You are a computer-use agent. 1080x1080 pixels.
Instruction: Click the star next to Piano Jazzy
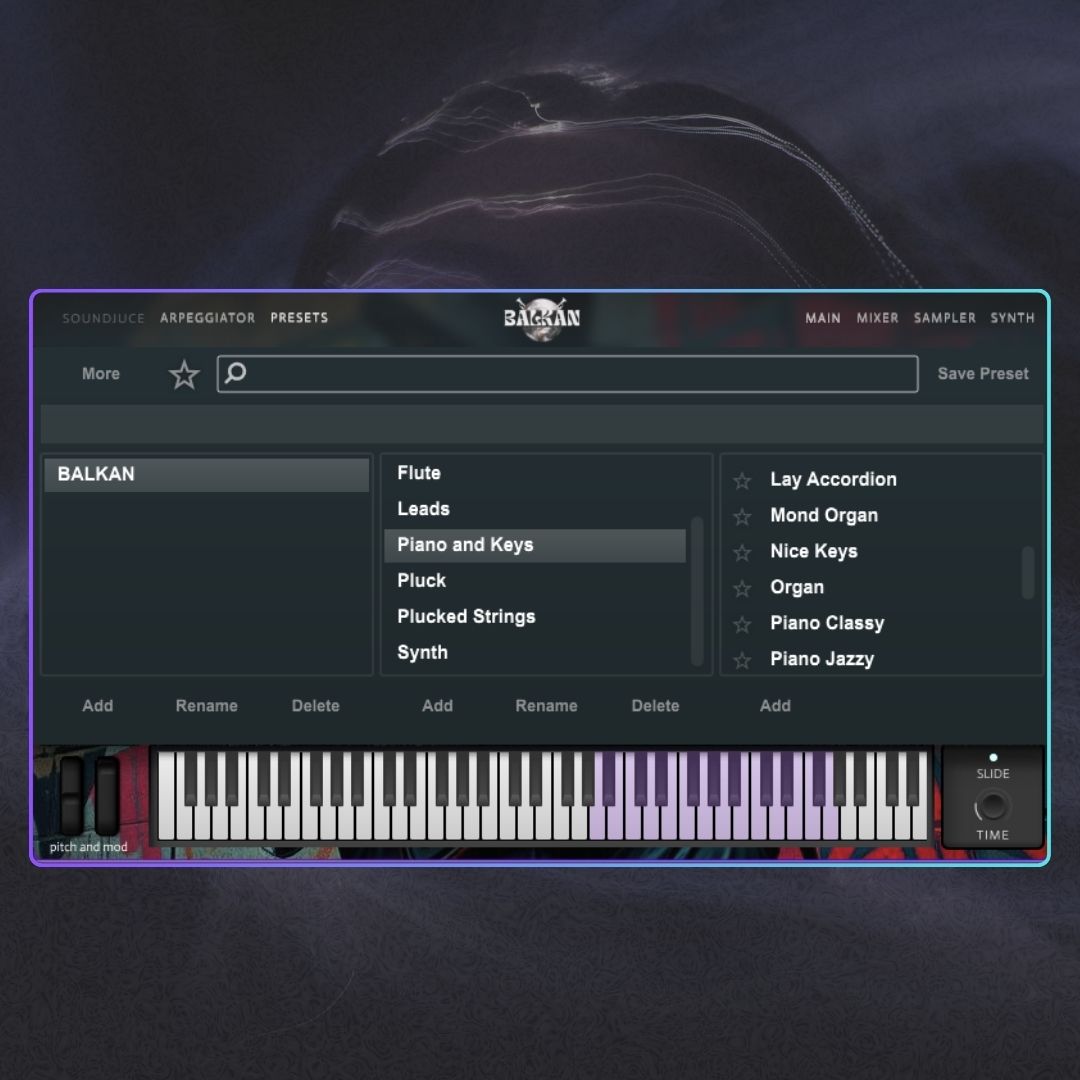tap(742, 660)
